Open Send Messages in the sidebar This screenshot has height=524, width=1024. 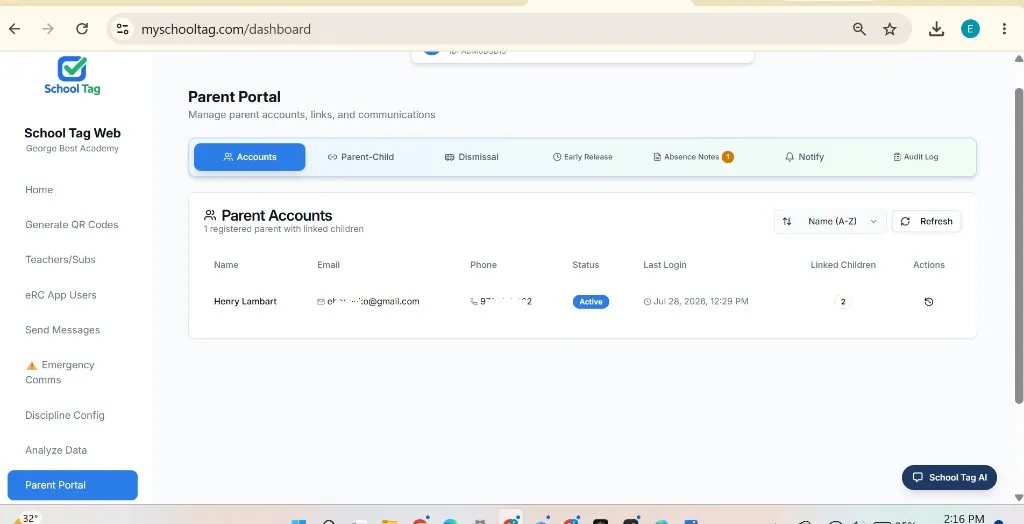(63, 330)
